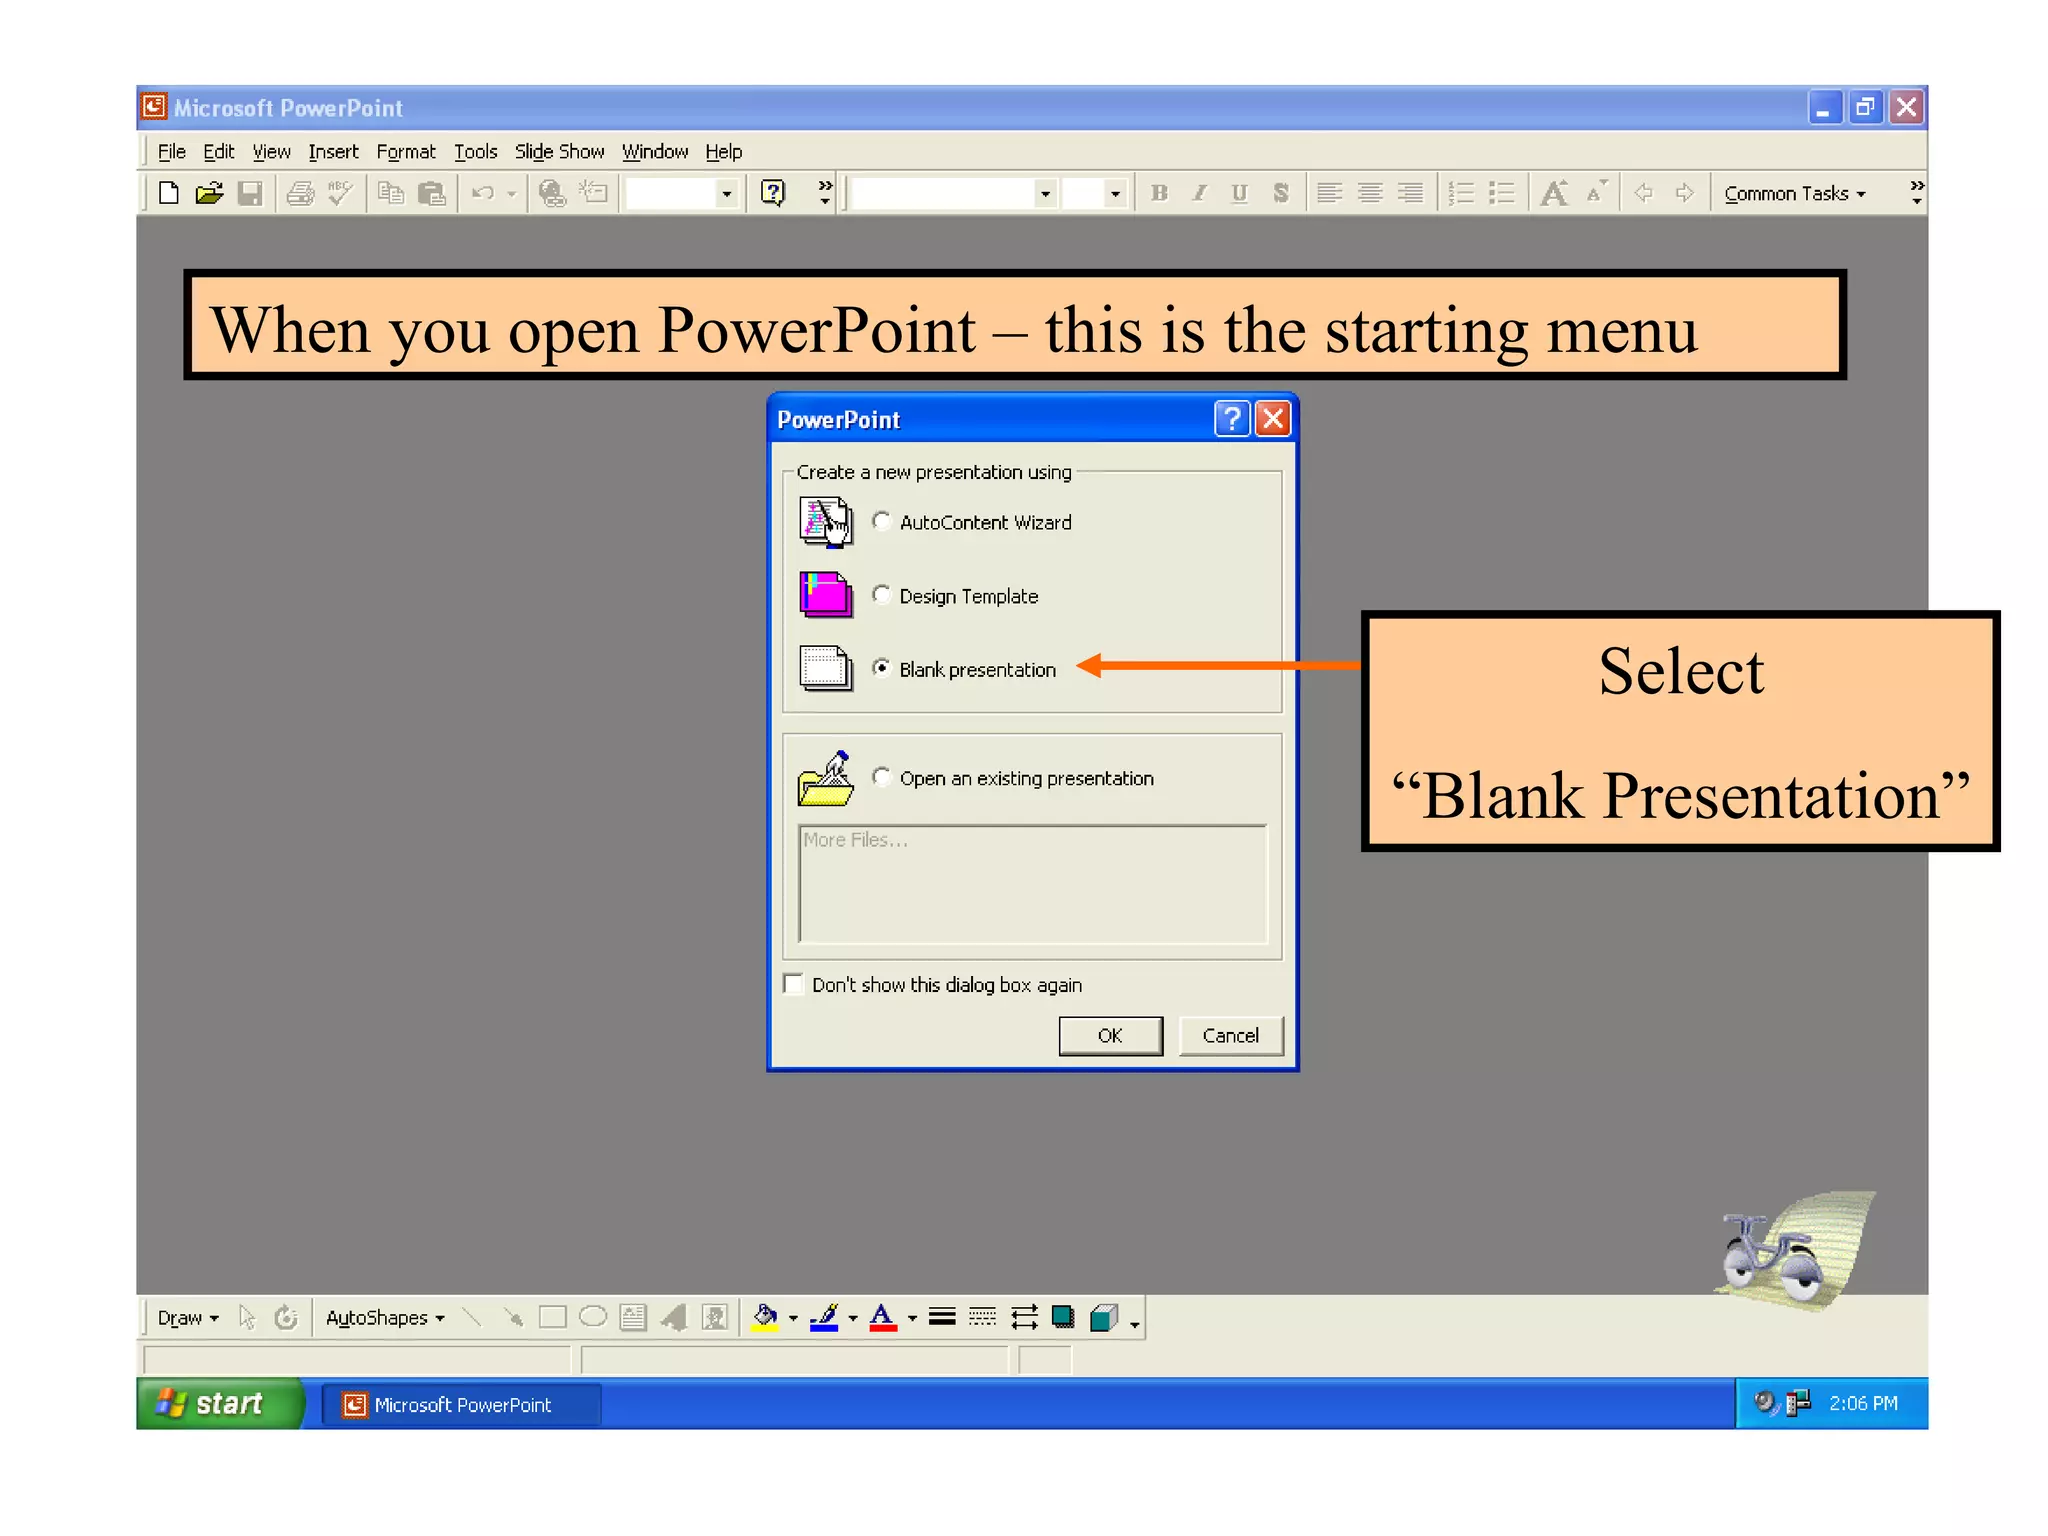Click the Open folder toolbar icon
This screenshot has height=1536, width=2048.
click(x=209, y=193)
